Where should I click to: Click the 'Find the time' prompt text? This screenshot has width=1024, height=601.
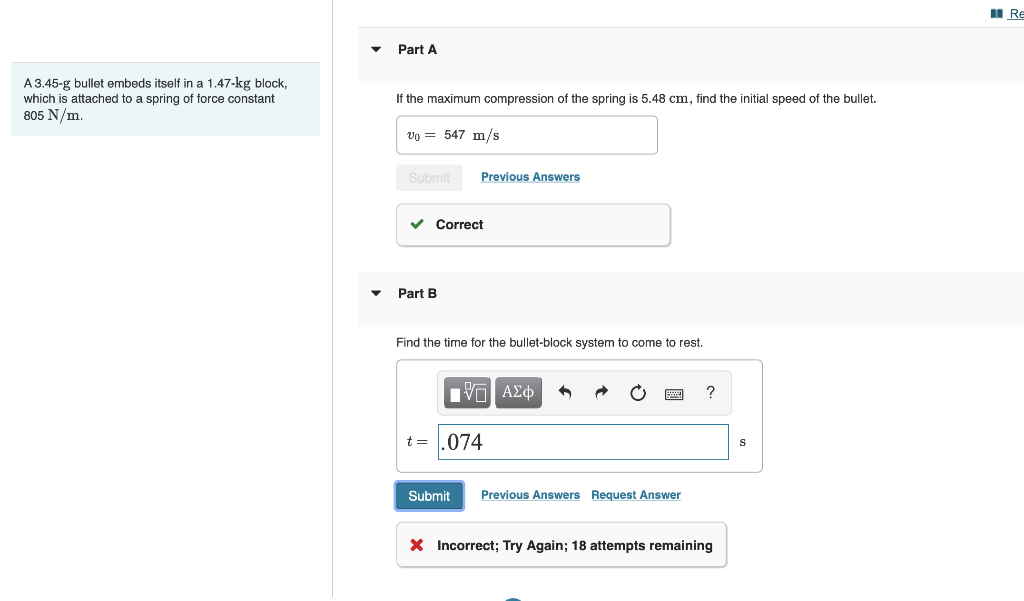pos(549,342)
